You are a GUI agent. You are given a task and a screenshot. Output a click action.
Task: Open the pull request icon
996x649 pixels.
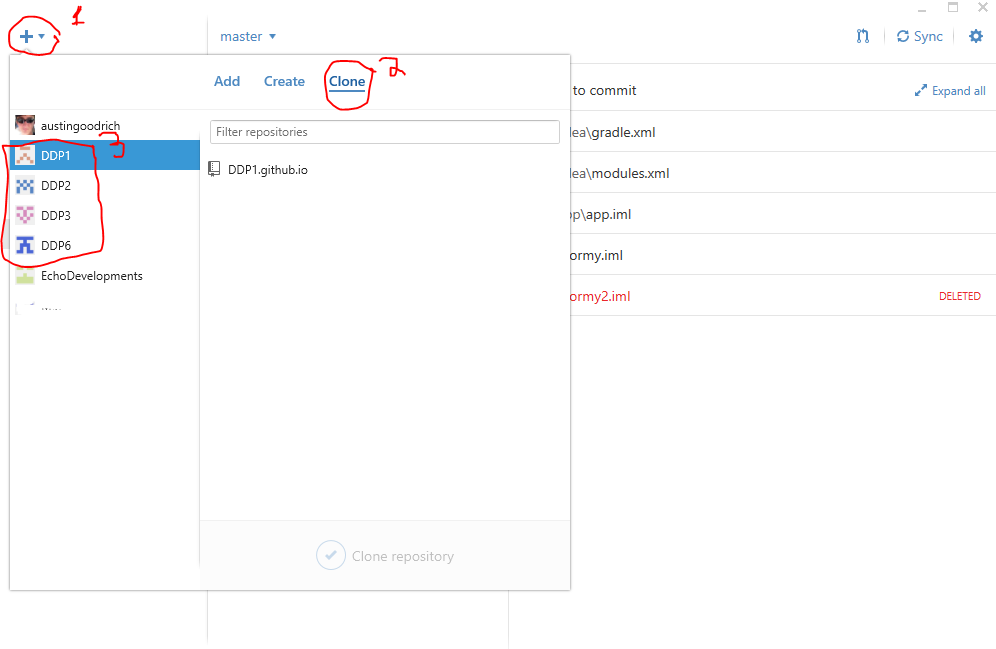point(862,36)
